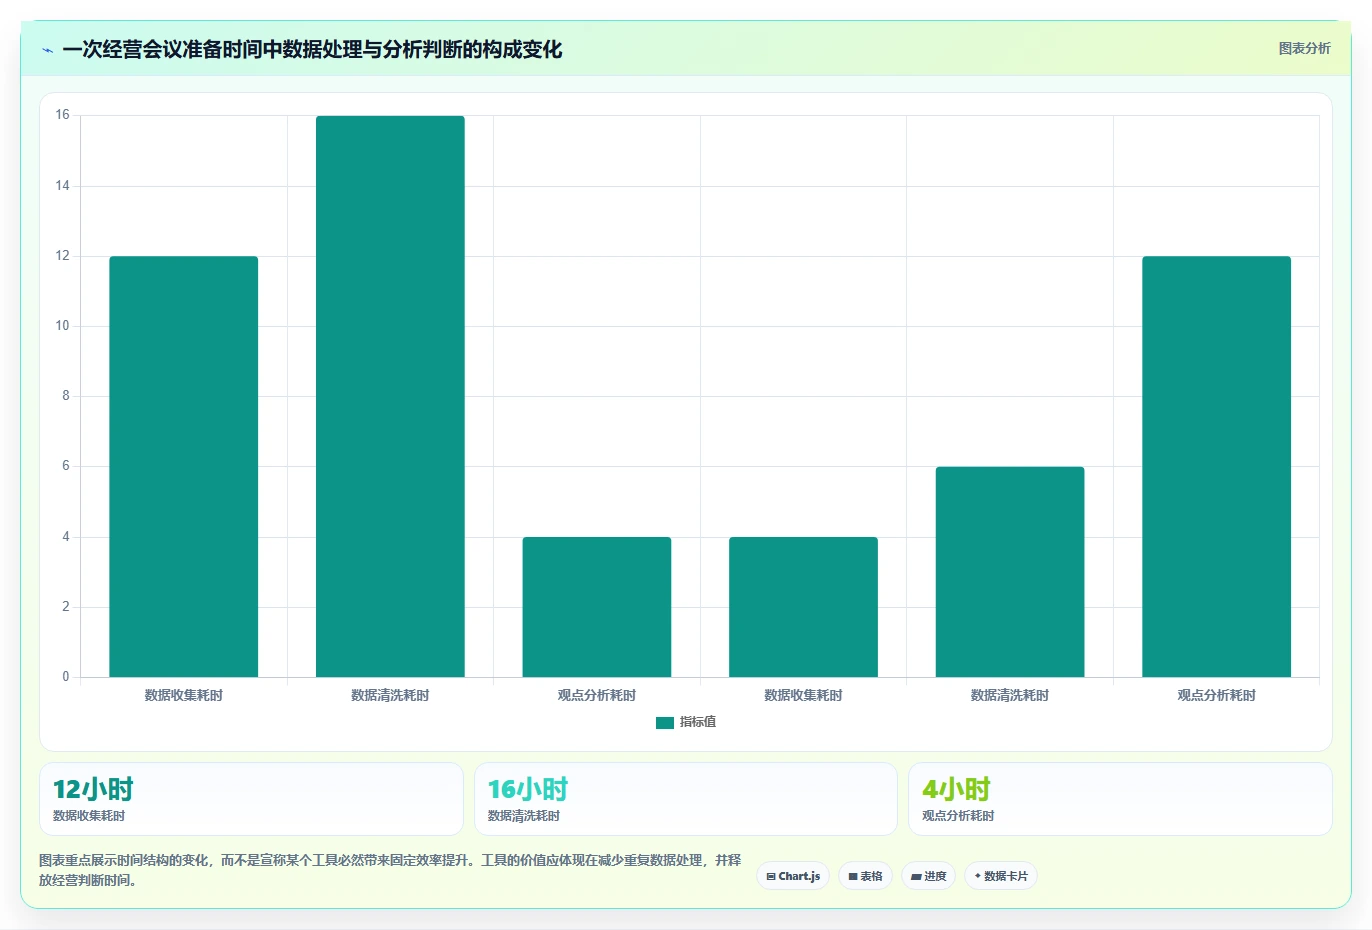Click the teal legend swatch for 指标值
The image size is (1372, 930).
(x=665, y=723)
